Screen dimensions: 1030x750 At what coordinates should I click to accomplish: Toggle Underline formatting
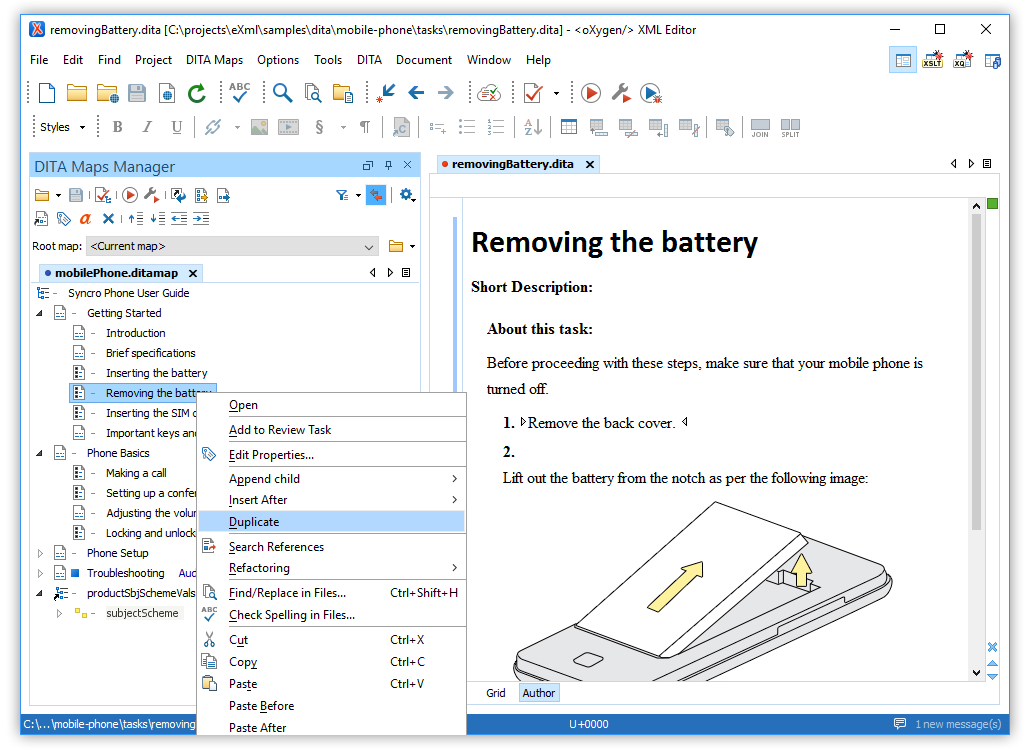pyautogui.click(x=177, y=127)
